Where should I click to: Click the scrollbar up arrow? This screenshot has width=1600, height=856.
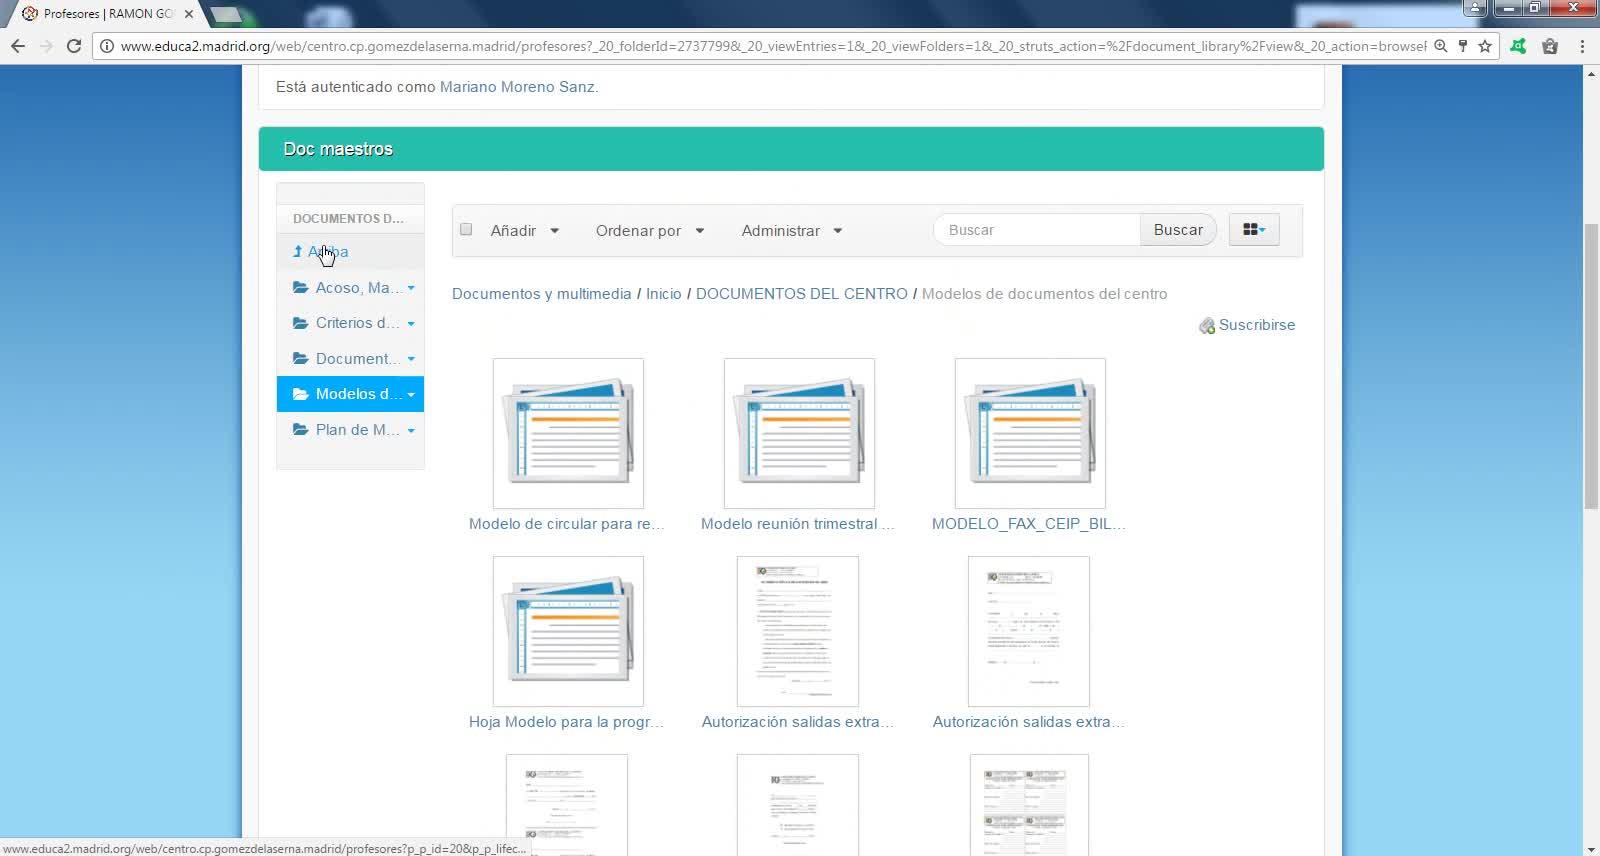click(1591, 73)
